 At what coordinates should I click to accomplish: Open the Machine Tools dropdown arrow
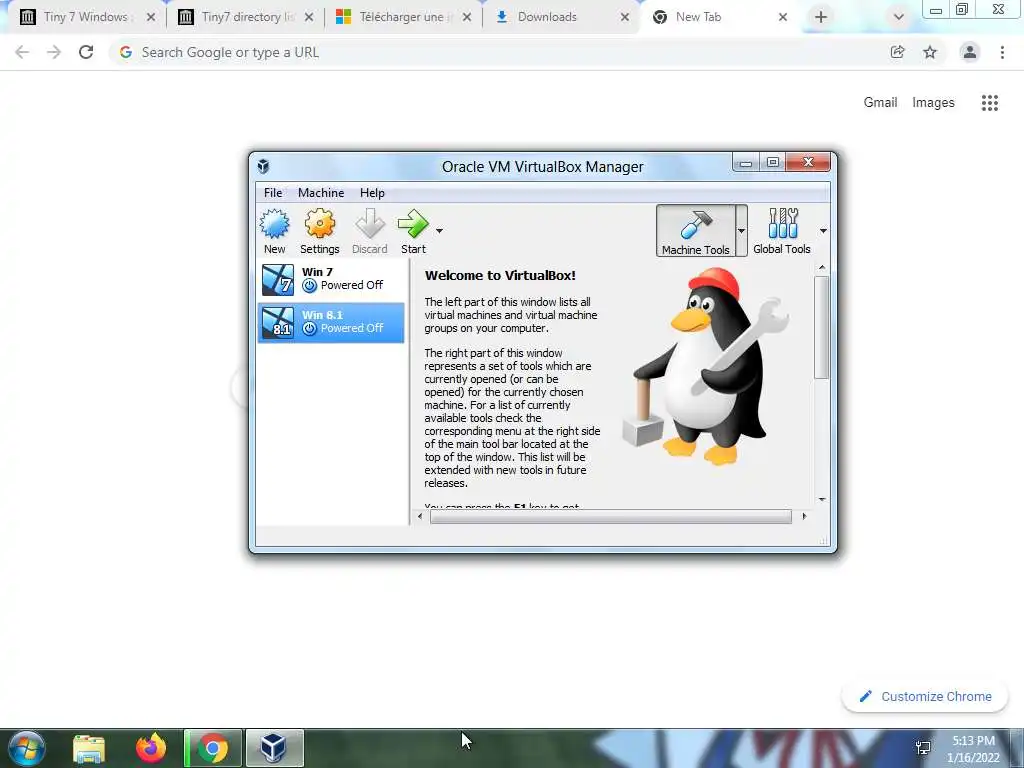pos(741,231)
